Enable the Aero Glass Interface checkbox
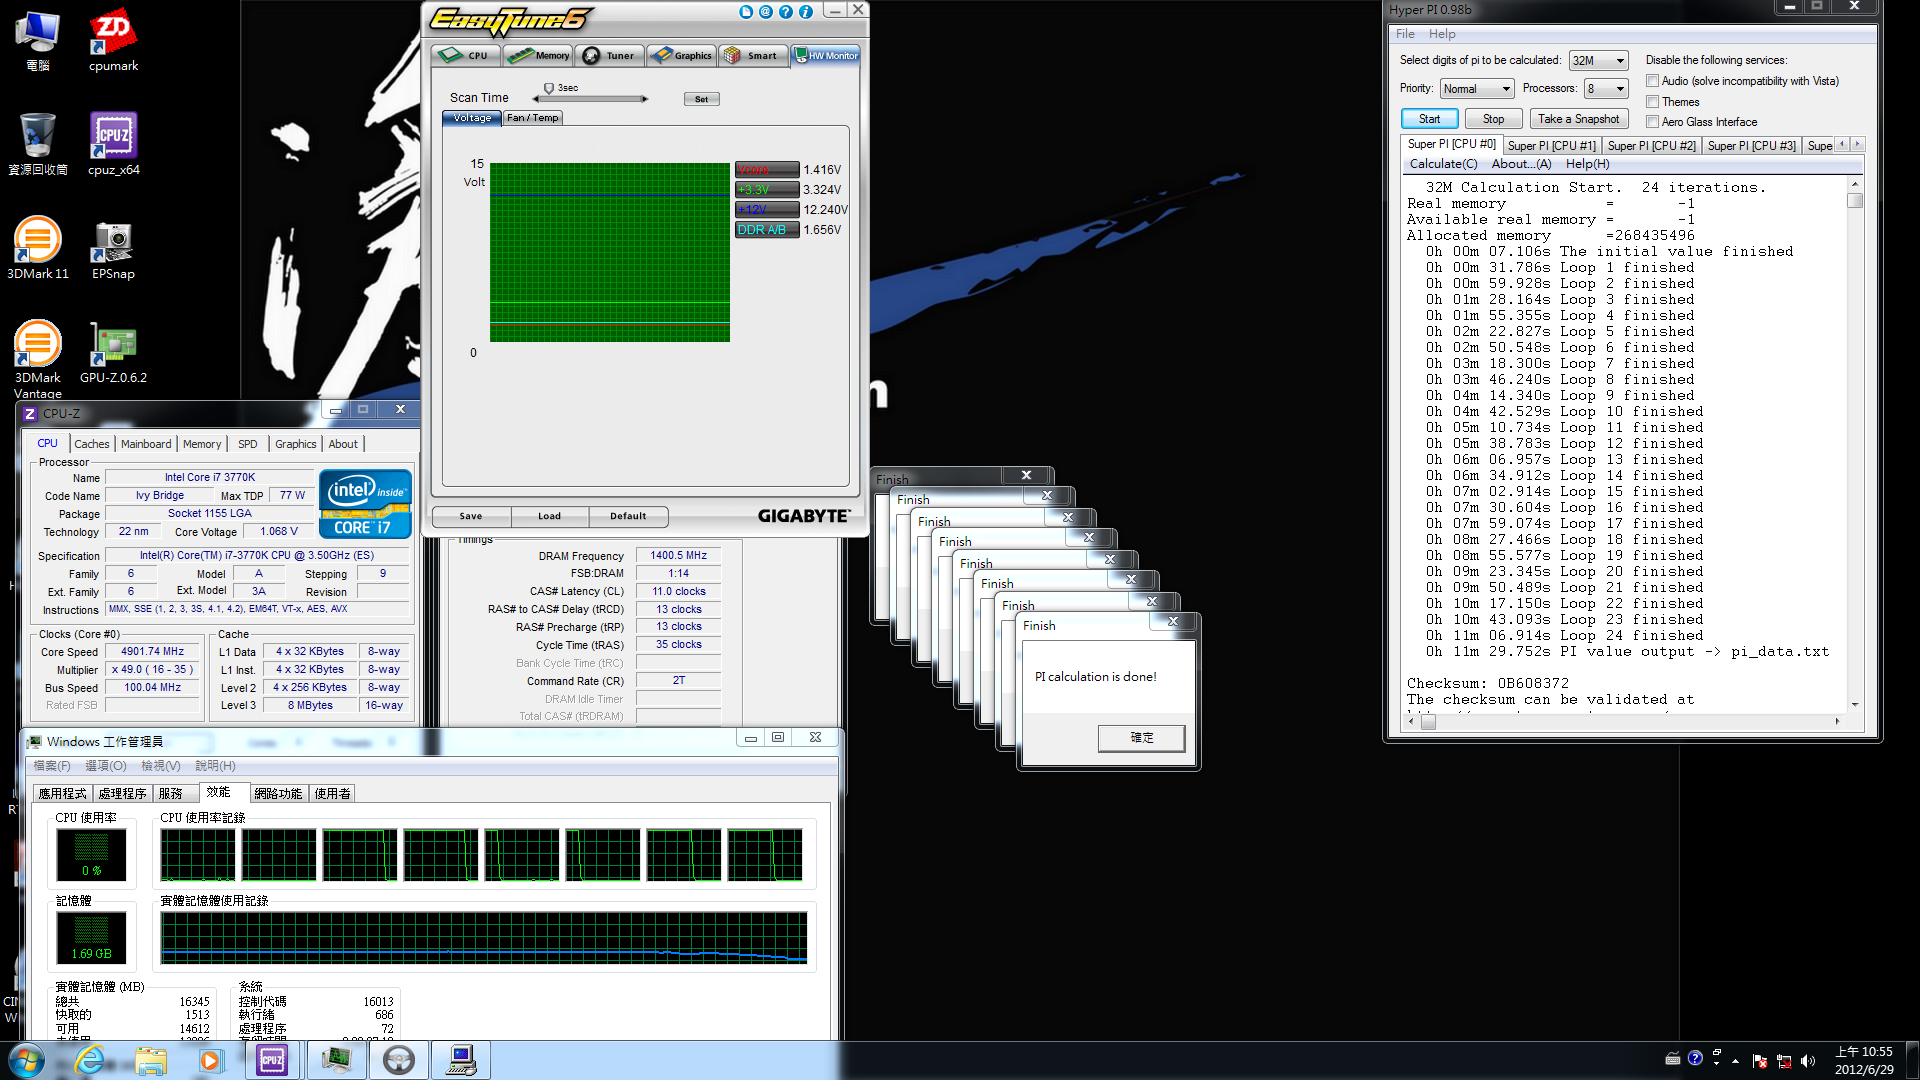 coord(1653,122)
